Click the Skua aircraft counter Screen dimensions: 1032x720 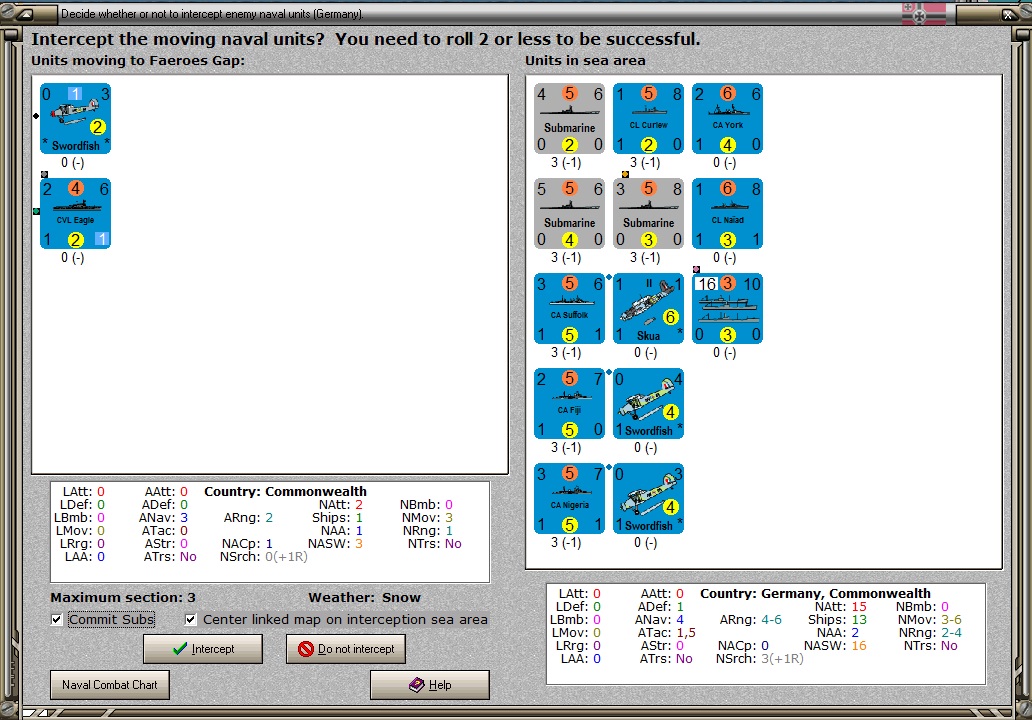[x=648, y=308]
